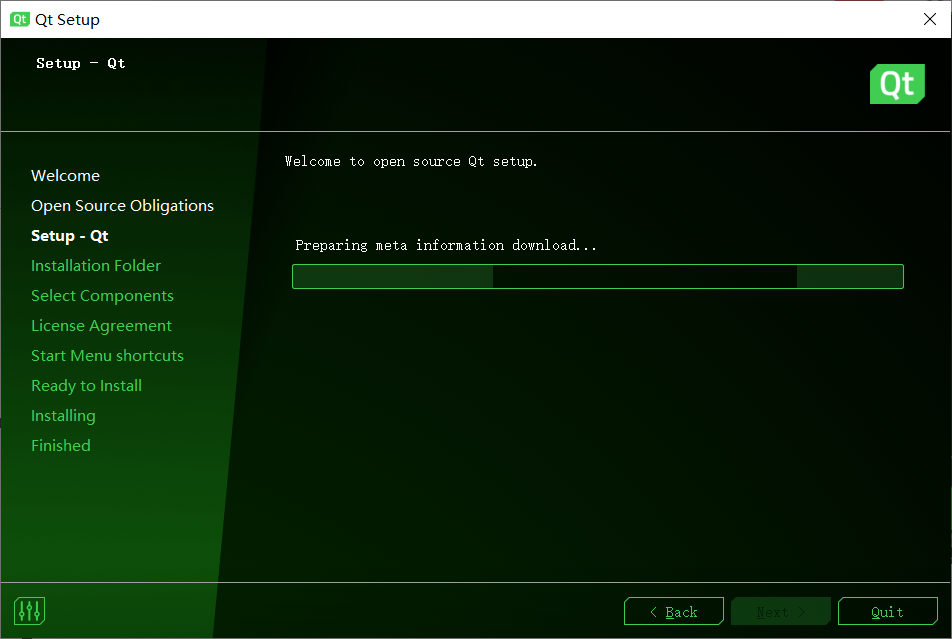Click the 'Setup - Qt' page header
952x639 pixels.
click(81, 63)
